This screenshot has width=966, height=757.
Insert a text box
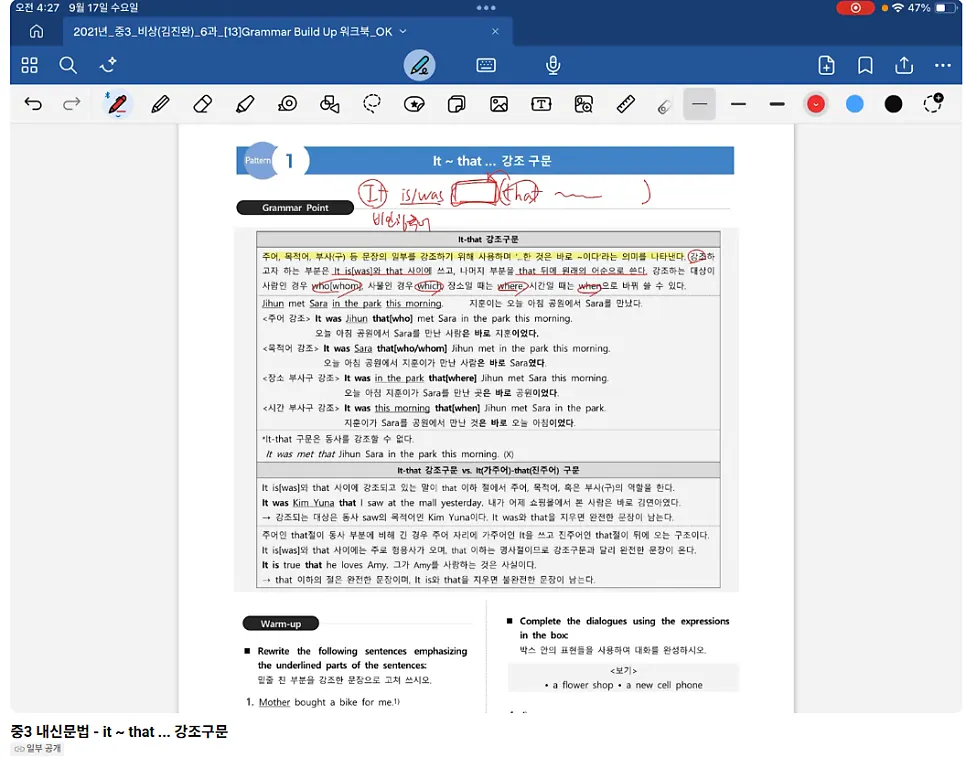point(541,104)
